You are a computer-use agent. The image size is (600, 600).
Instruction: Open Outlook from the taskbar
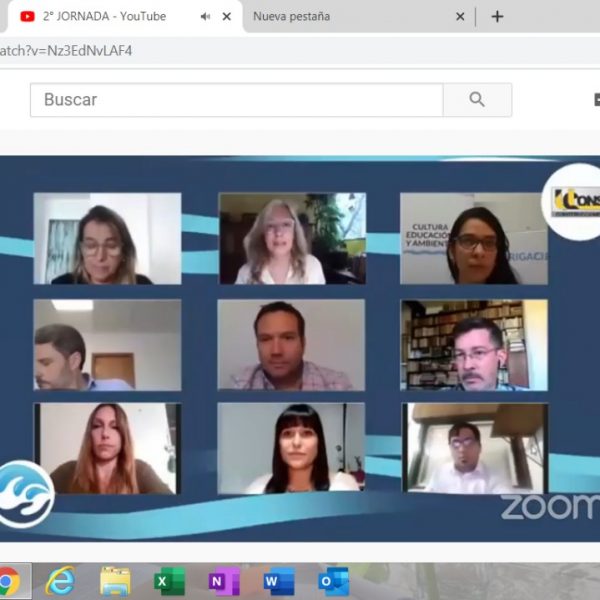pos(333,581)
